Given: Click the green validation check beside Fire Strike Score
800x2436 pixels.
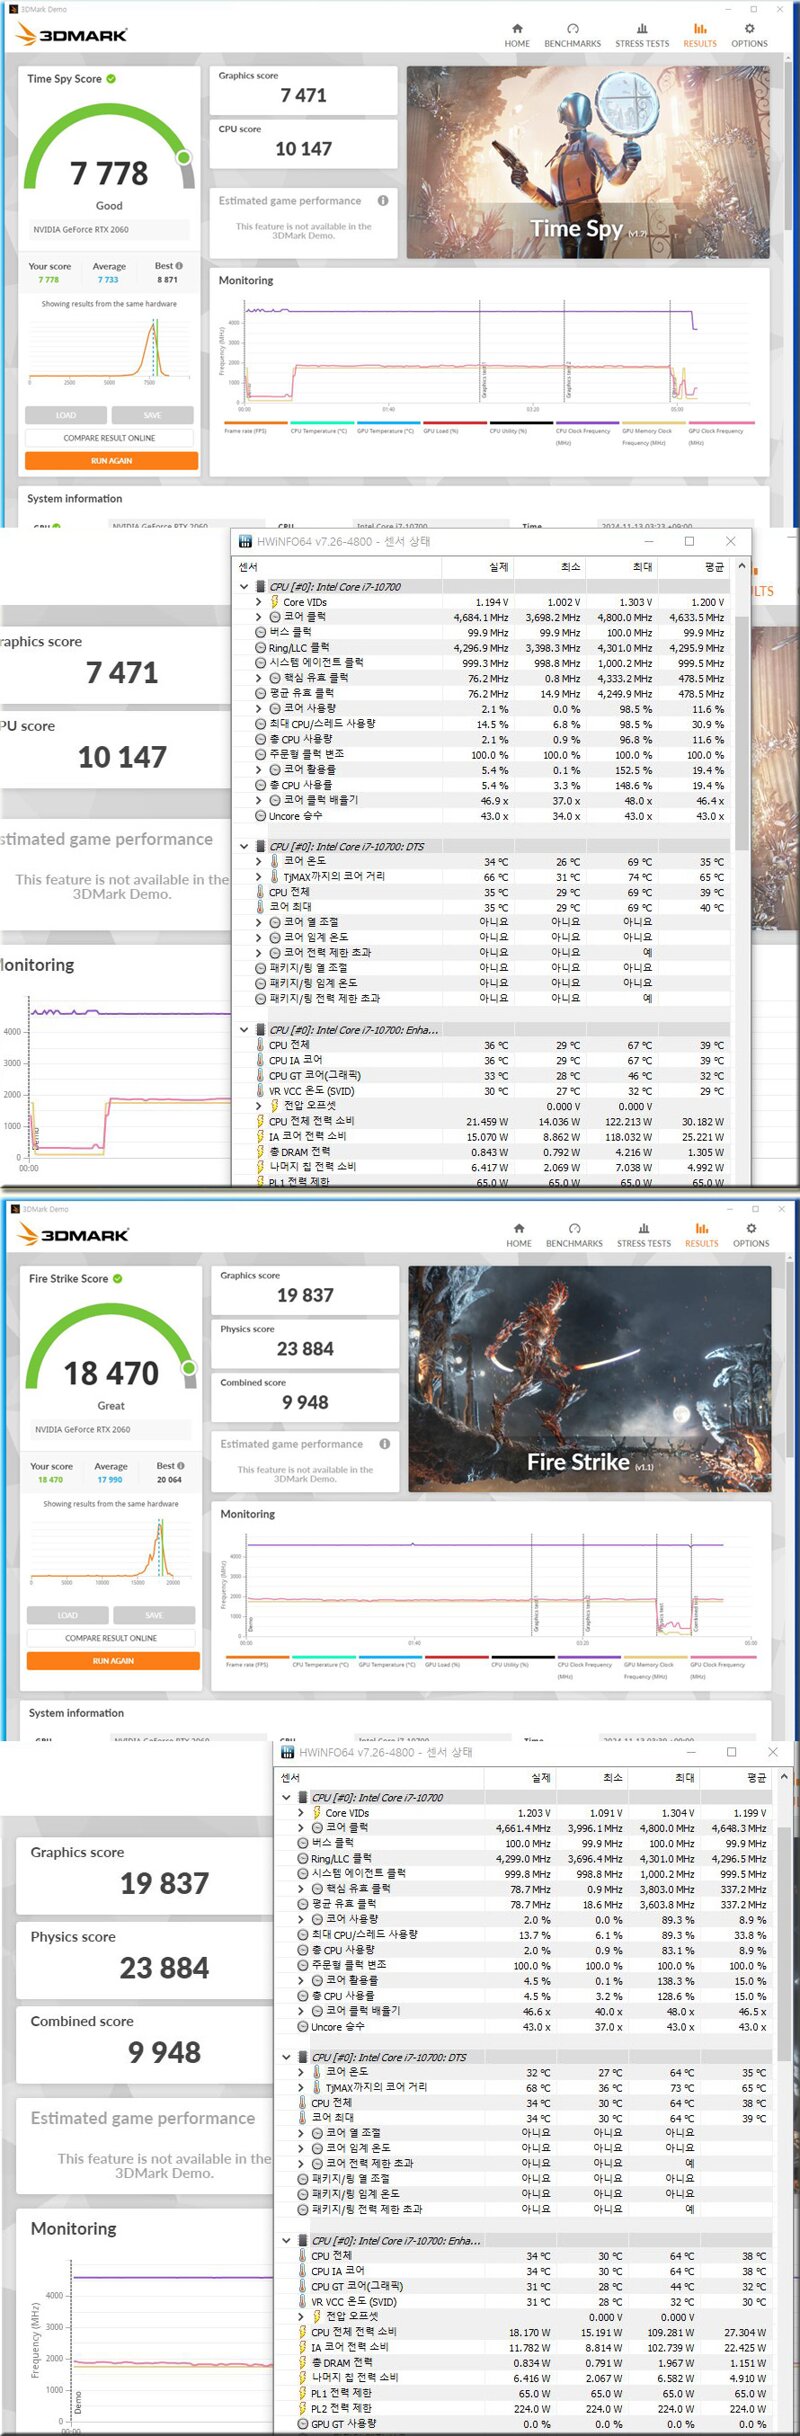Looking at the screenshot, I should [117, 1279].
